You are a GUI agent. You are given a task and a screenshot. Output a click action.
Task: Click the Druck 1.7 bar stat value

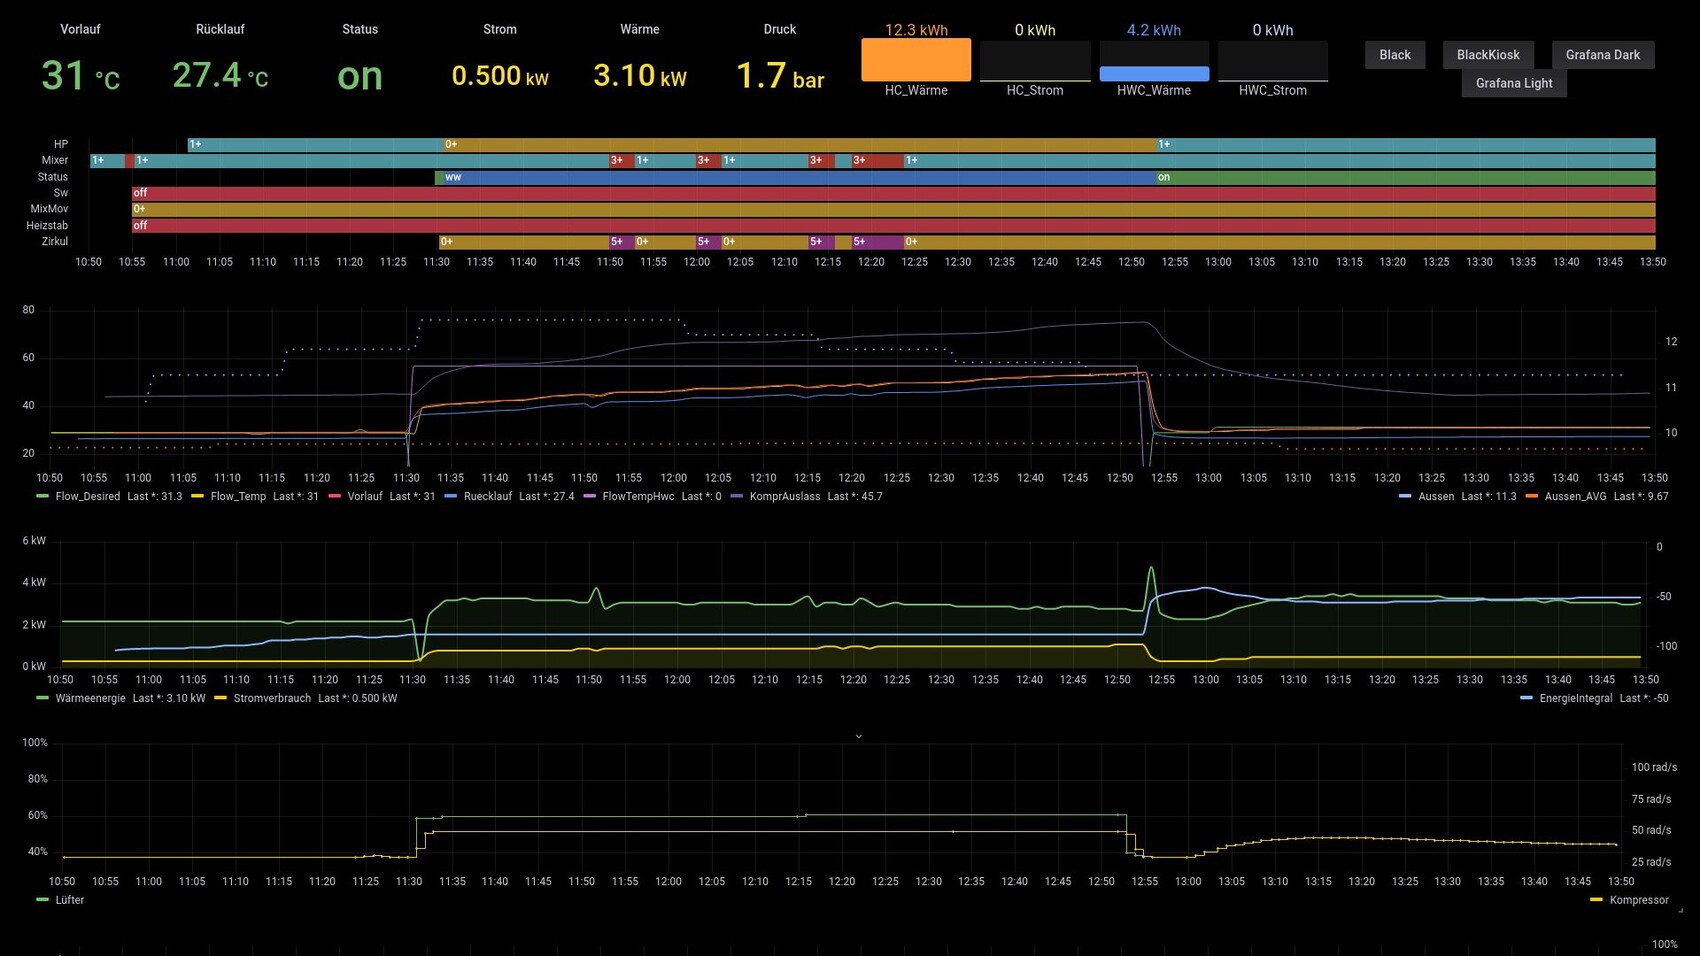(779, 76)
